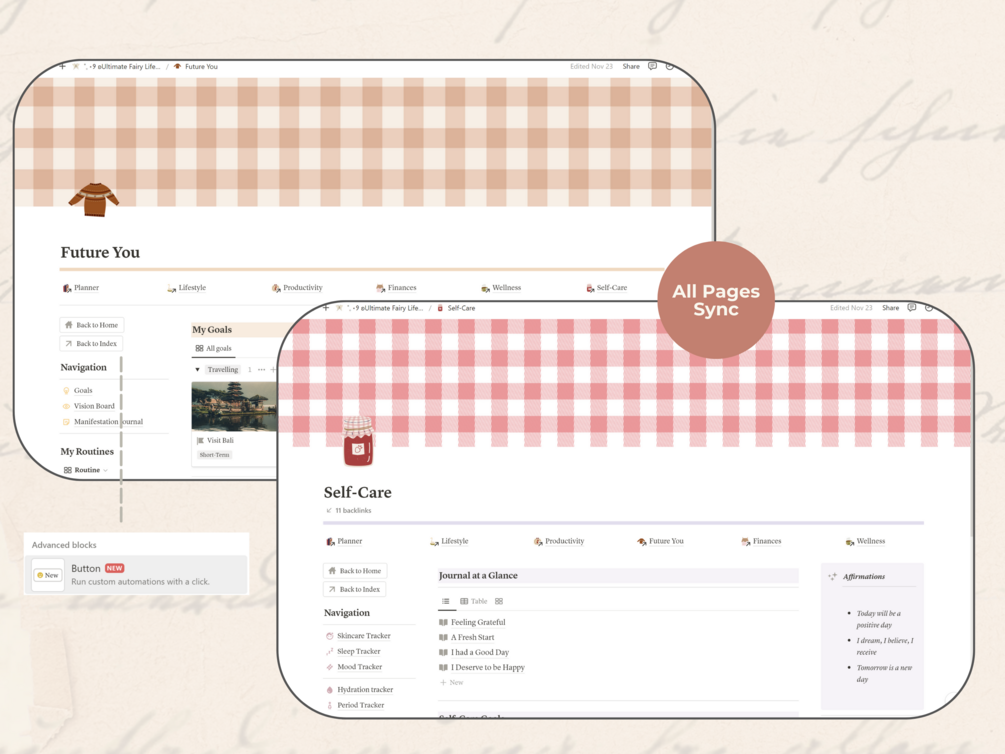Open comments icon in Future You window
This screenshot has height=754, width=1005.
click(652, 66)
